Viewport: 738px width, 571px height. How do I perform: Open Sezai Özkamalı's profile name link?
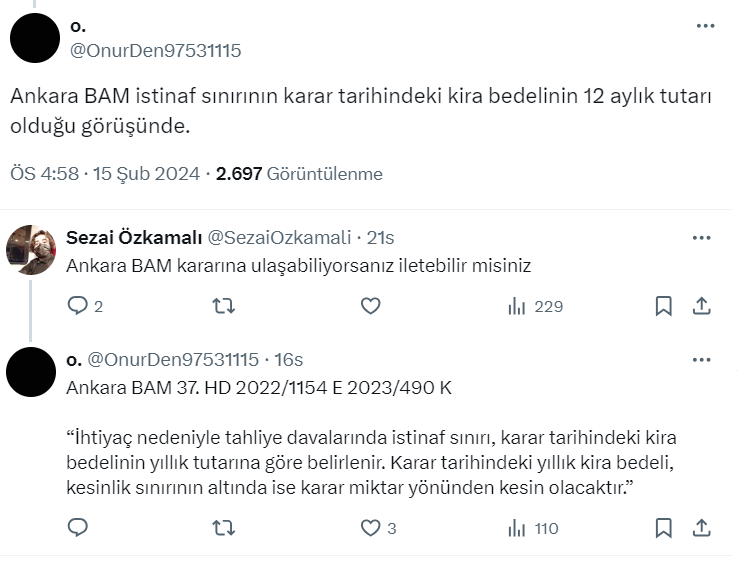point(132,238)
